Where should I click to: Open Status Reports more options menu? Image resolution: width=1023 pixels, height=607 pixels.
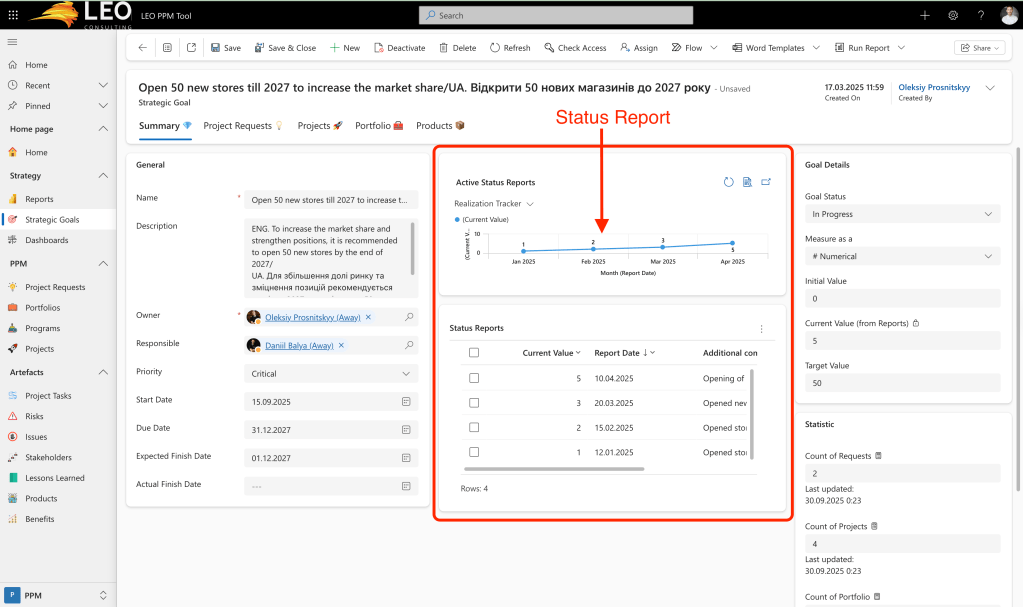(x=761, y=329)
